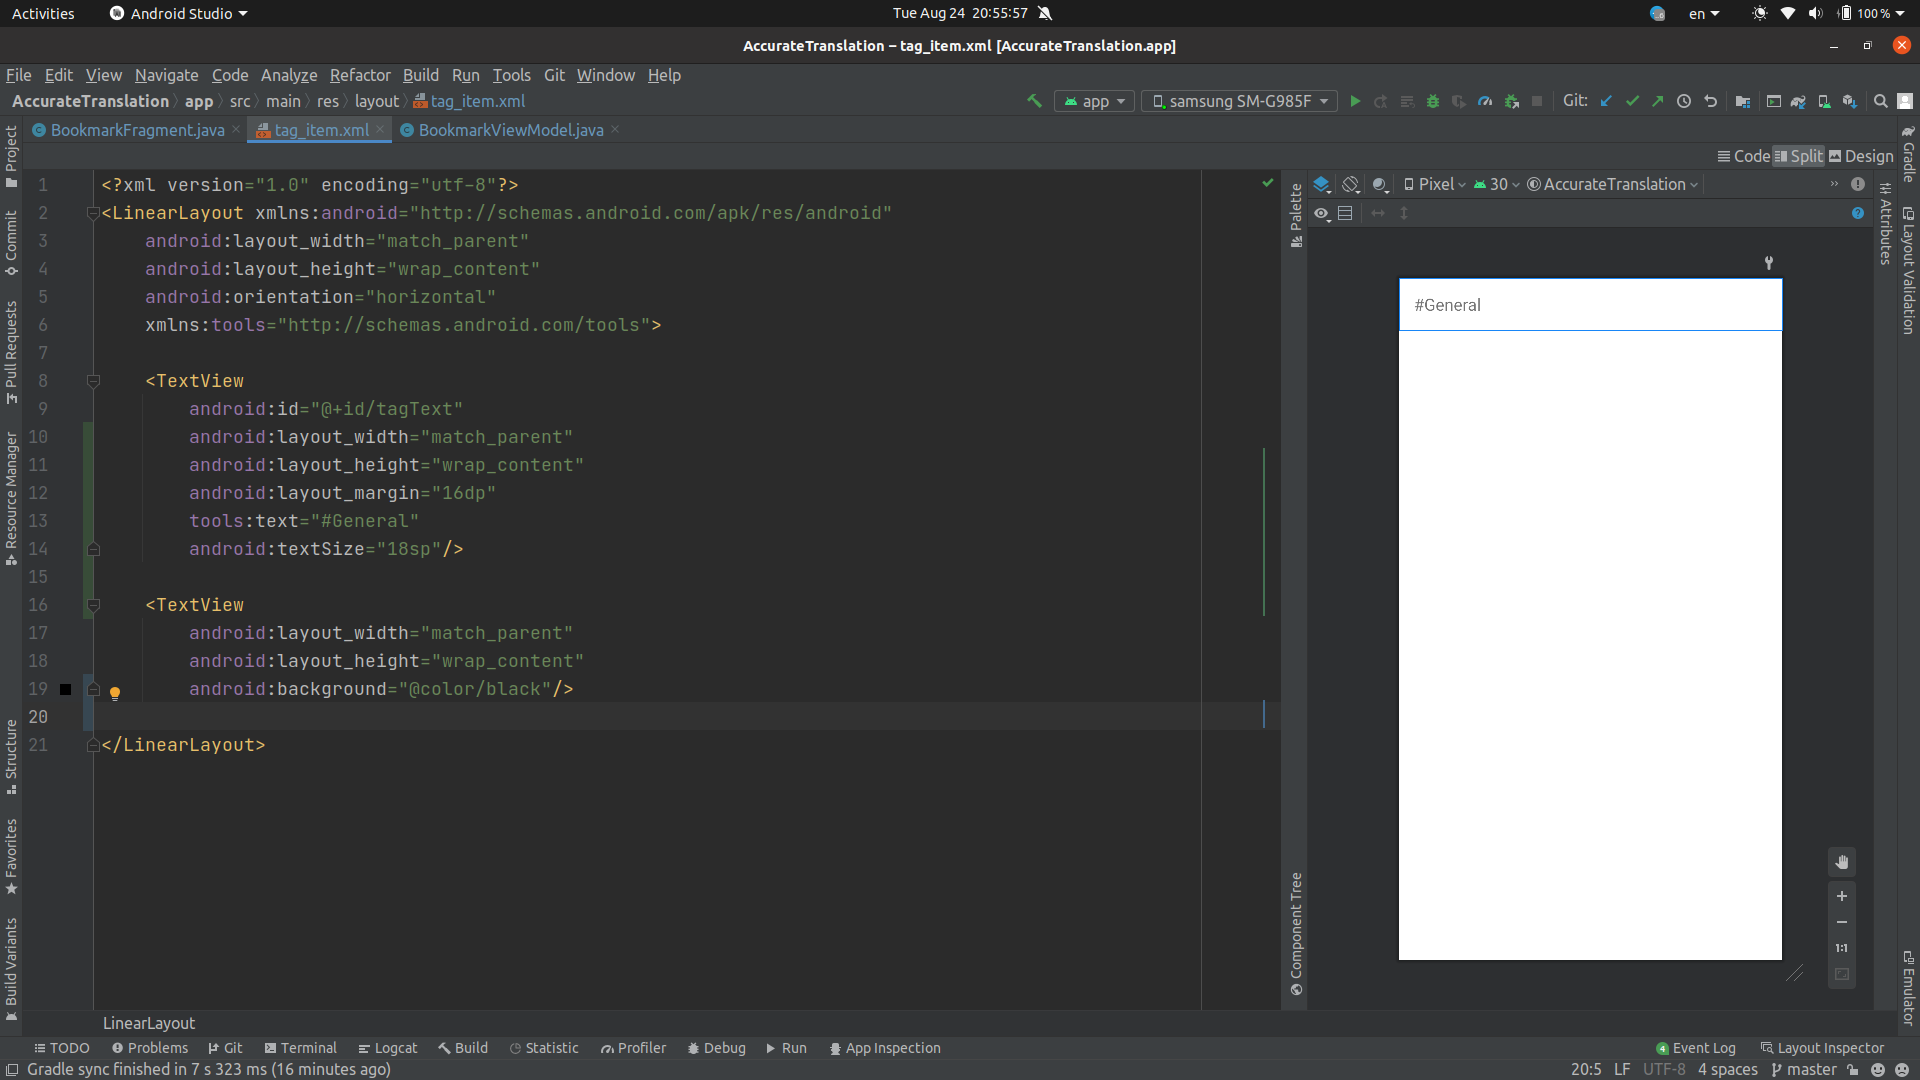Start Debug app with bug icon
Viewport: 1920px width, 1080px height.
[x=1433, y=101]
